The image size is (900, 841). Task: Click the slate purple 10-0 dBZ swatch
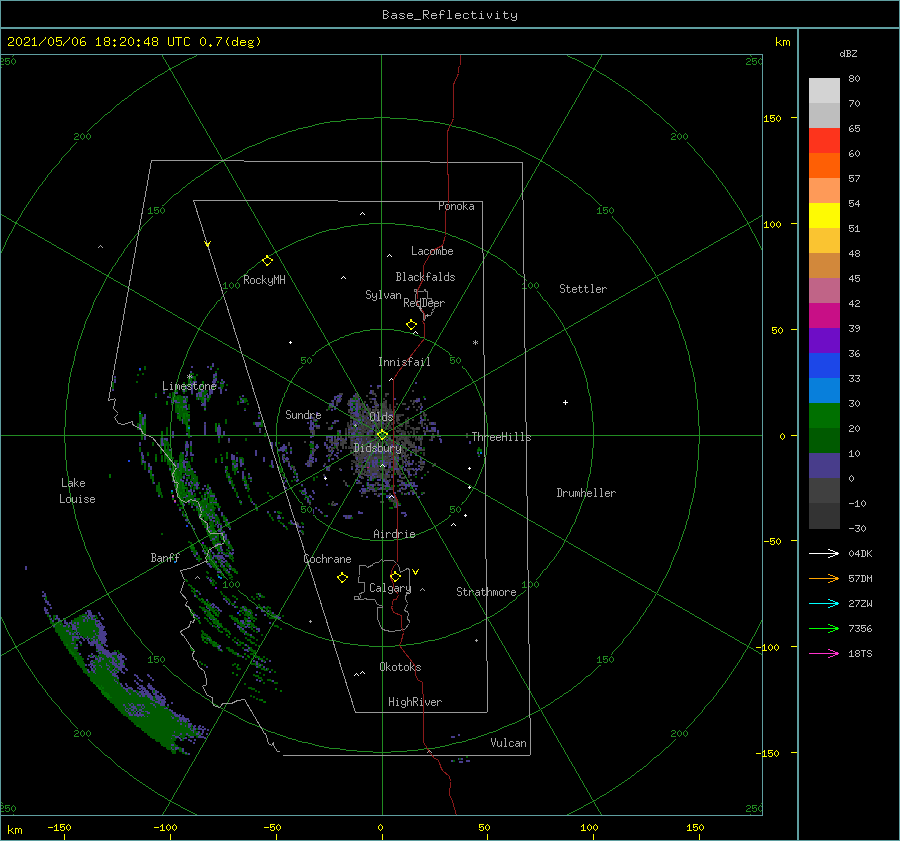824,465
